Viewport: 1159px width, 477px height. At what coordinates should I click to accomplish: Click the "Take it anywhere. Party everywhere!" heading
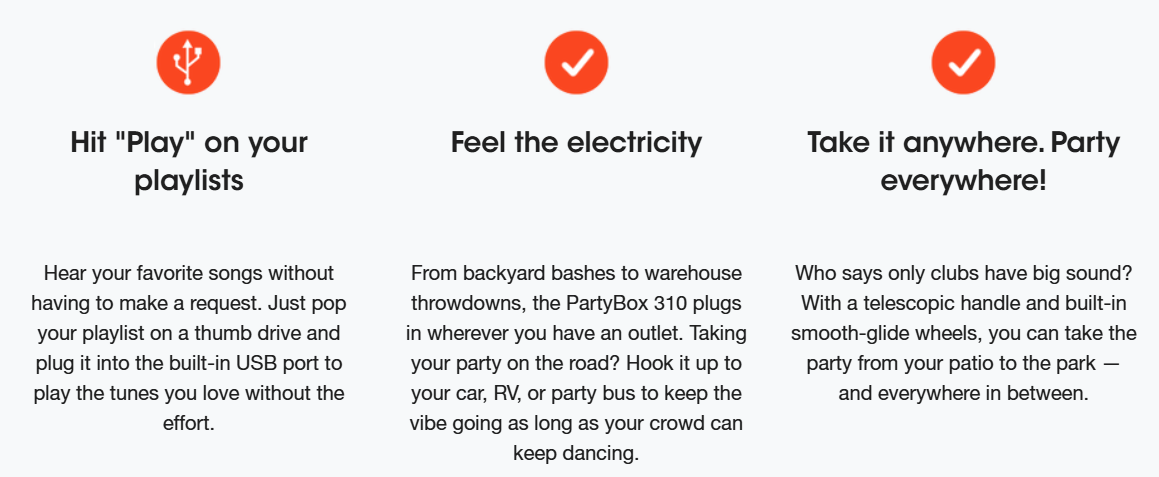point(964,160)
